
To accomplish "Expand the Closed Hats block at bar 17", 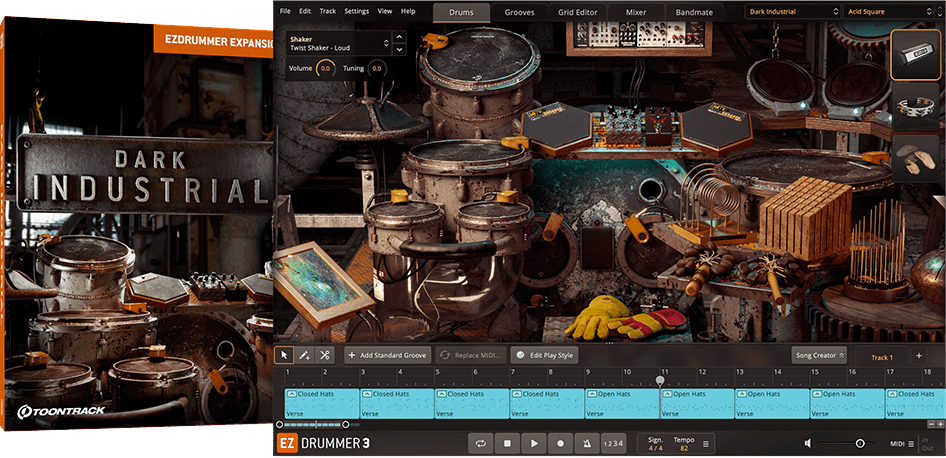I will click(892, 394).
